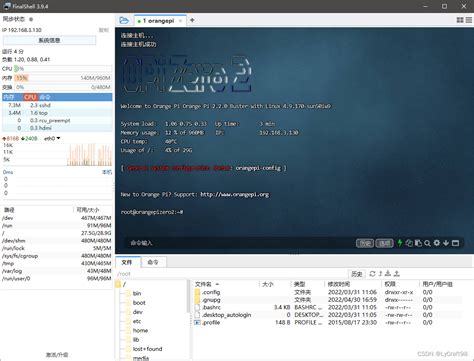The height and width of the screenshot is (361, 474).
Task: Click the terminal fullscreen window icon
Action: pos(455,243)
